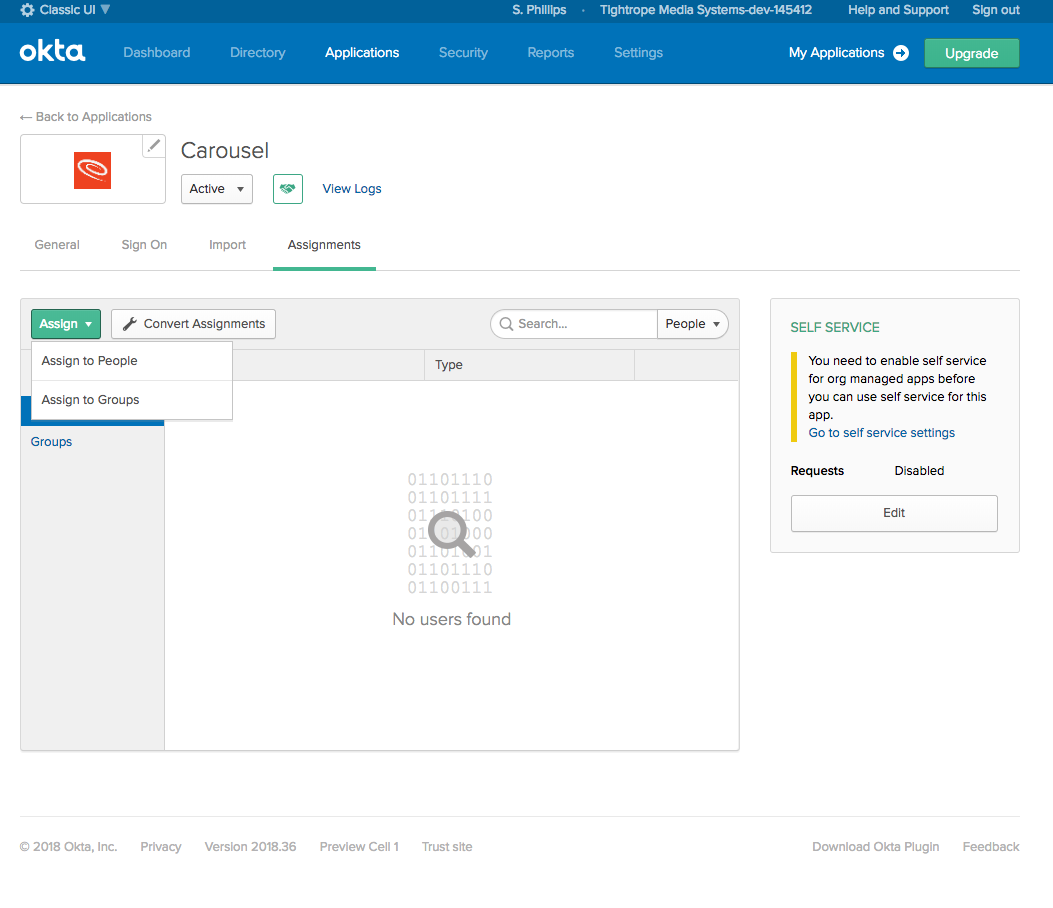The height and width of the screenshot is (908, 1053).
Task: Open the Settings menu
Action: 639,52
